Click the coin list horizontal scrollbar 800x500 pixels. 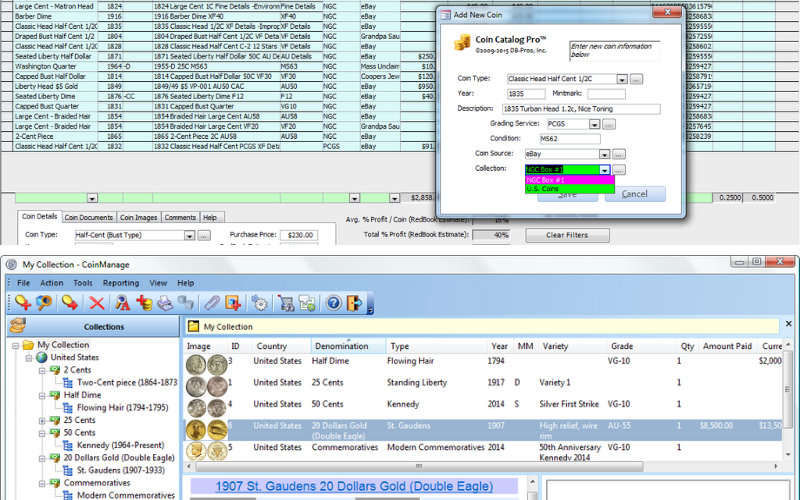click(419, 466)
